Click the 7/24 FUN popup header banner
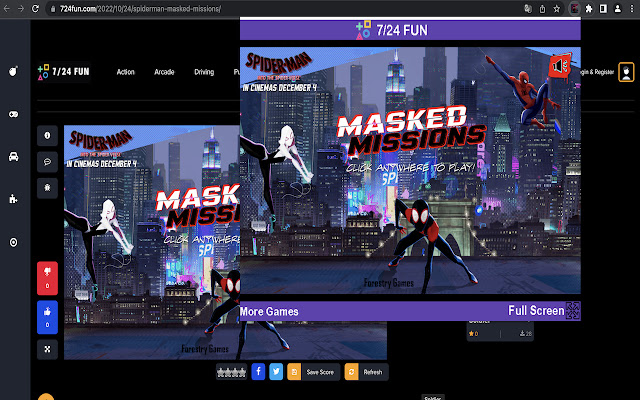 (410, 30)
